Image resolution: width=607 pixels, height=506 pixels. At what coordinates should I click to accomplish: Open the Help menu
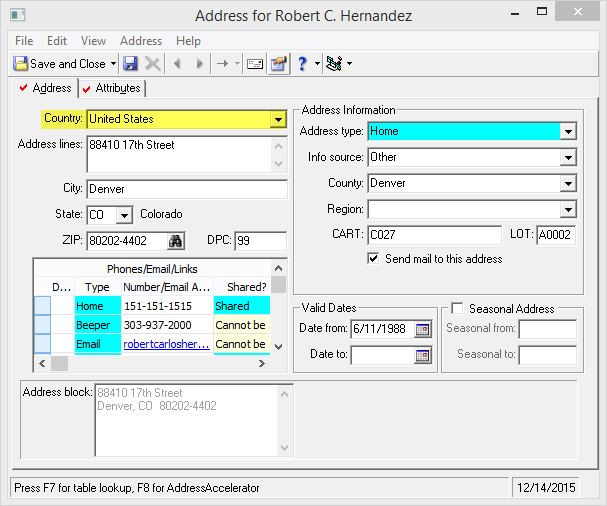tap(188, 41)
